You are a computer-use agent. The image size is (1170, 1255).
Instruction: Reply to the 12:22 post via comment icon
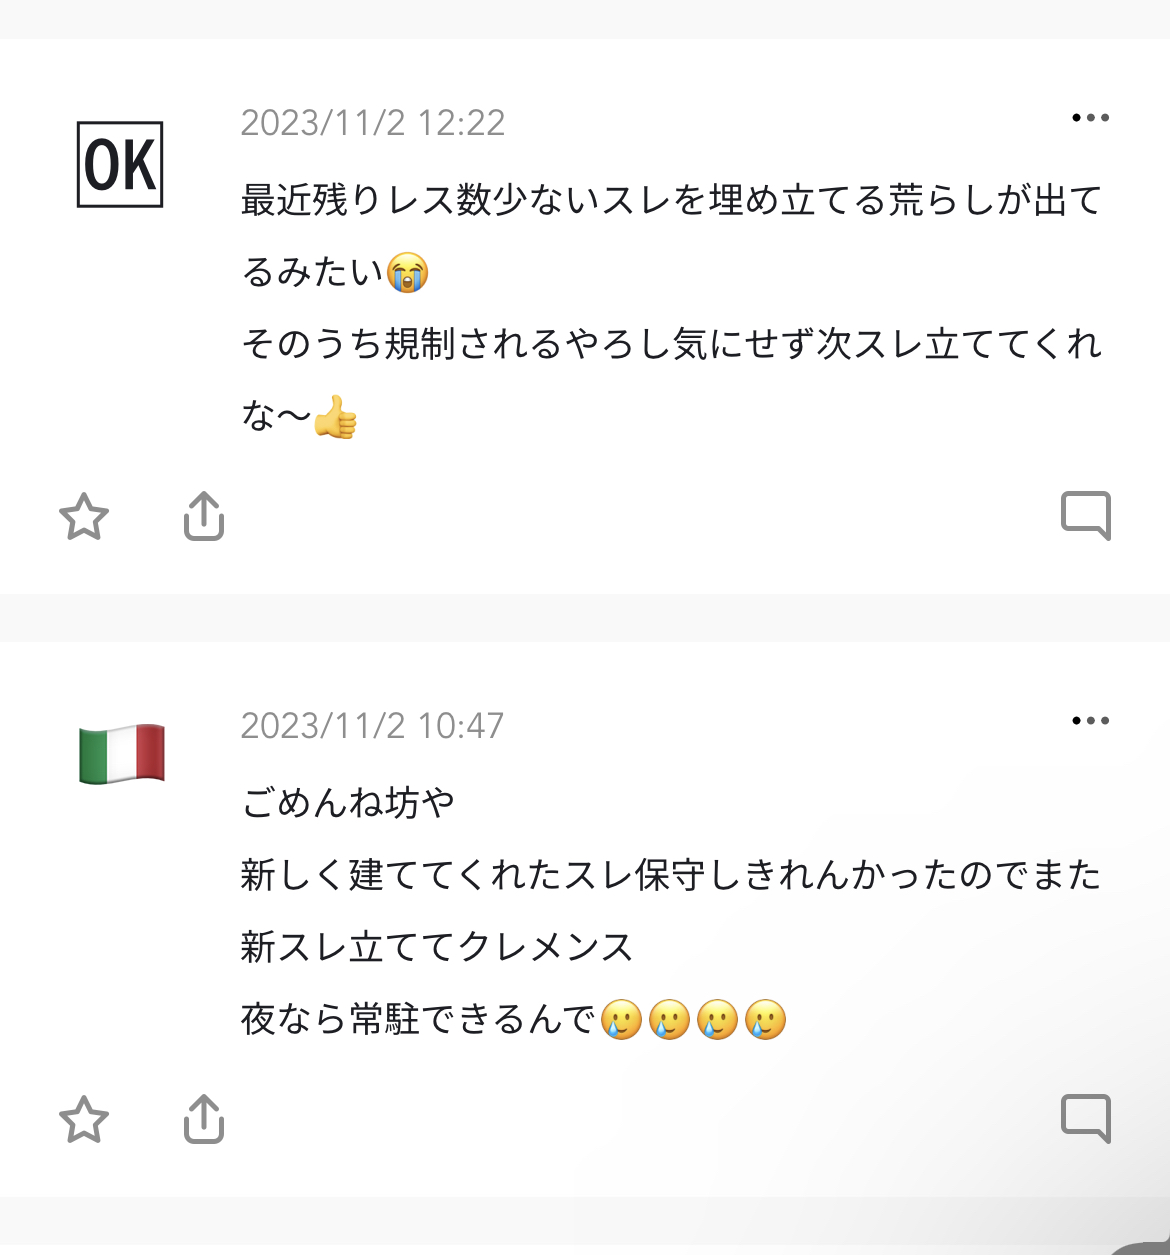pyautogui.click(x=1086, y=516)
